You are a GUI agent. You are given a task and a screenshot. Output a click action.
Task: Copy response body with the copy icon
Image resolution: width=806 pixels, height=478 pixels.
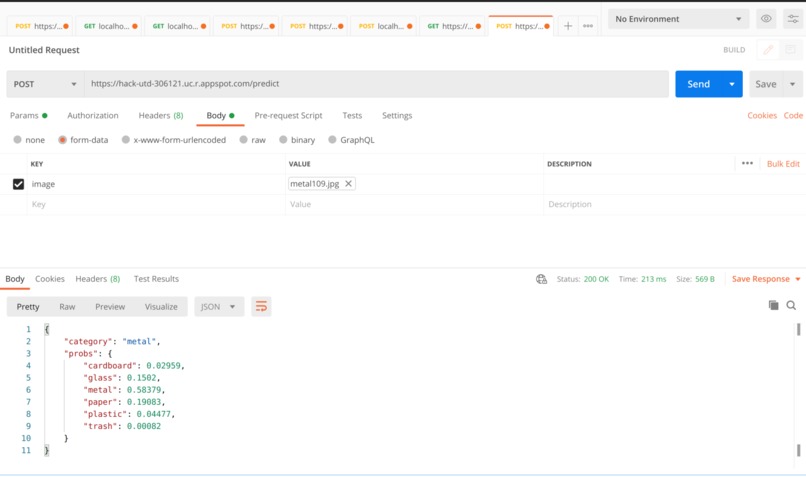pyautogui.click(x=773, y=305)
